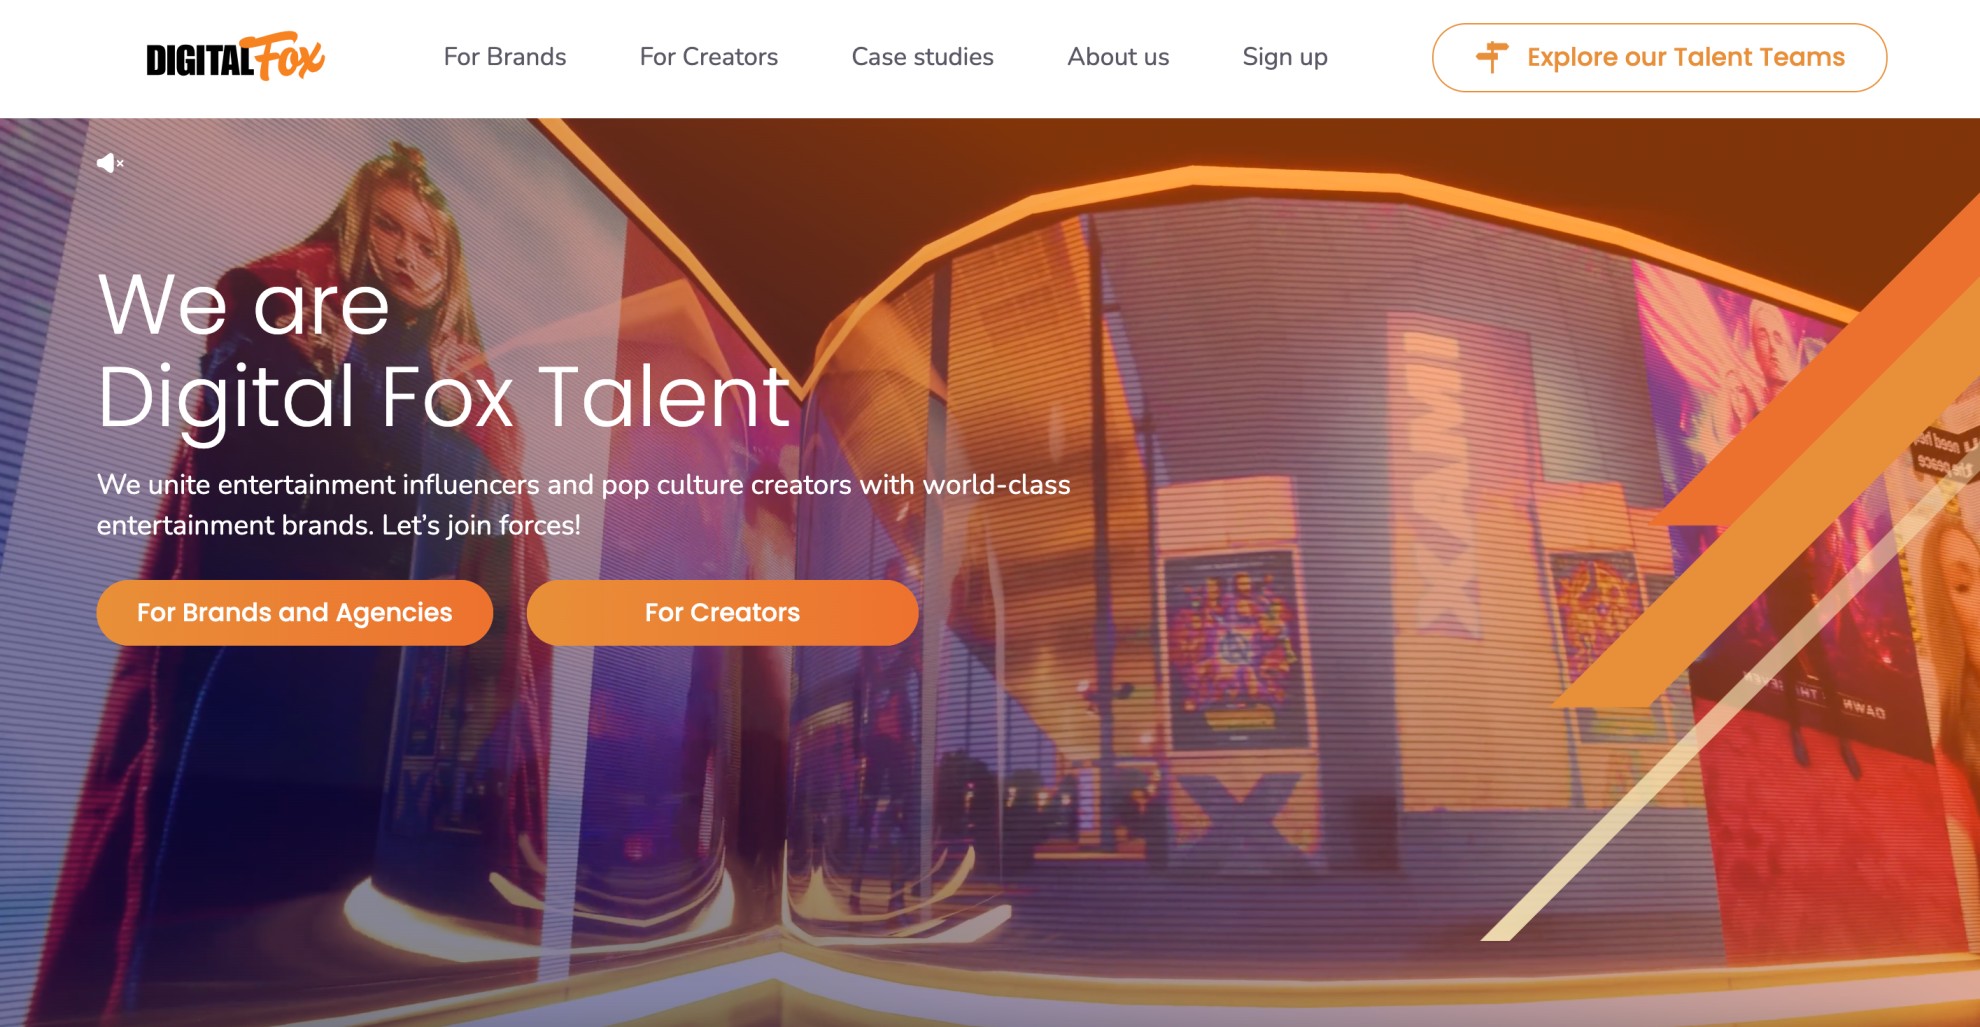This screenshot has width=1980, height=1027.
Task: Toggle the video mute speaker icon
Action: [x=110, y=163]
